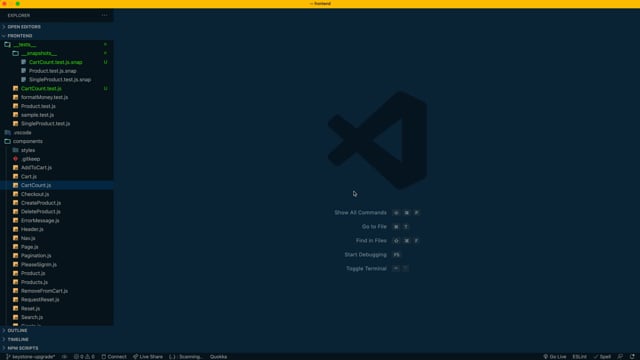
Task: Open DeleteProduct.js file
Action: pos(57,212)
